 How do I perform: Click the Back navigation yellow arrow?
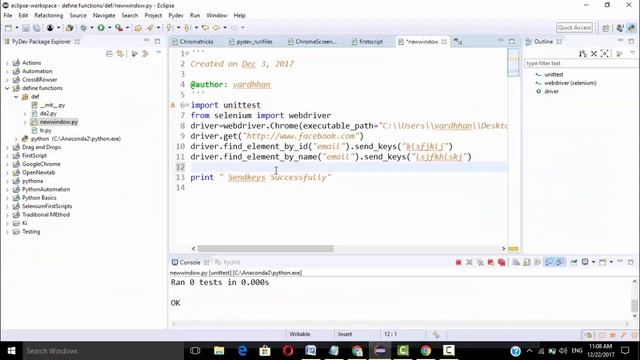(x=216, y=28)
